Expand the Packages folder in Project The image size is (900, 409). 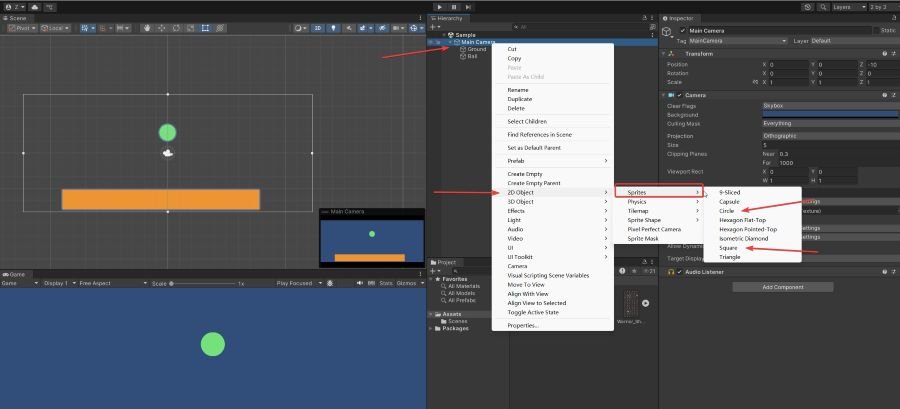pos(431,329)
